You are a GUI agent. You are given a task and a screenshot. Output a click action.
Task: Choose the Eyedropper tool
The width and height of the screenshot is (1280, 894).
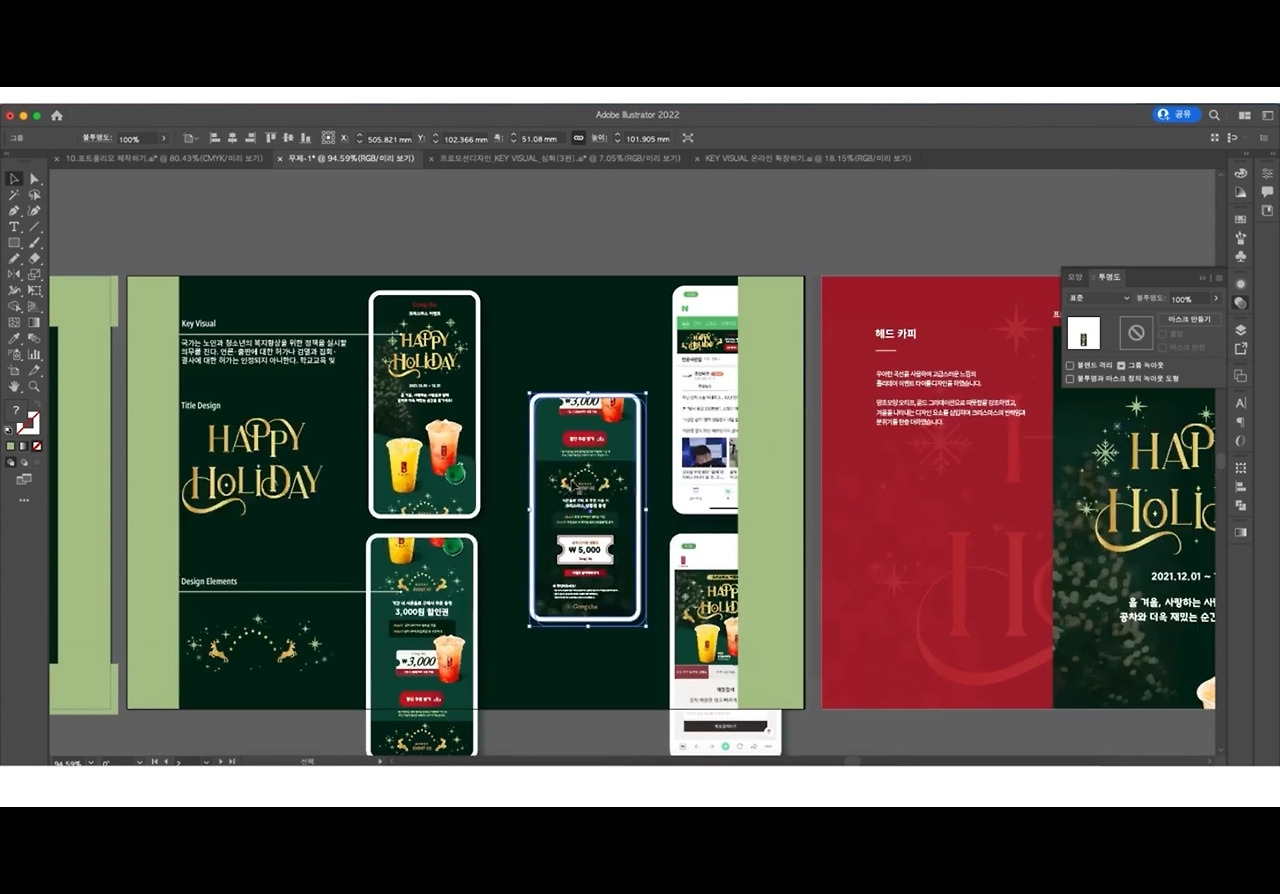14,338
